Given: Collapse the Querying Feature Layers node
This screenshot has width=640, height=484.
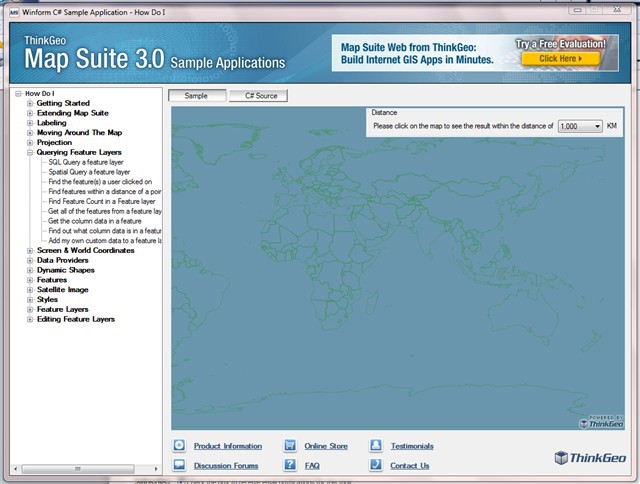Looking at the screenshot, I should coord(30,152).
